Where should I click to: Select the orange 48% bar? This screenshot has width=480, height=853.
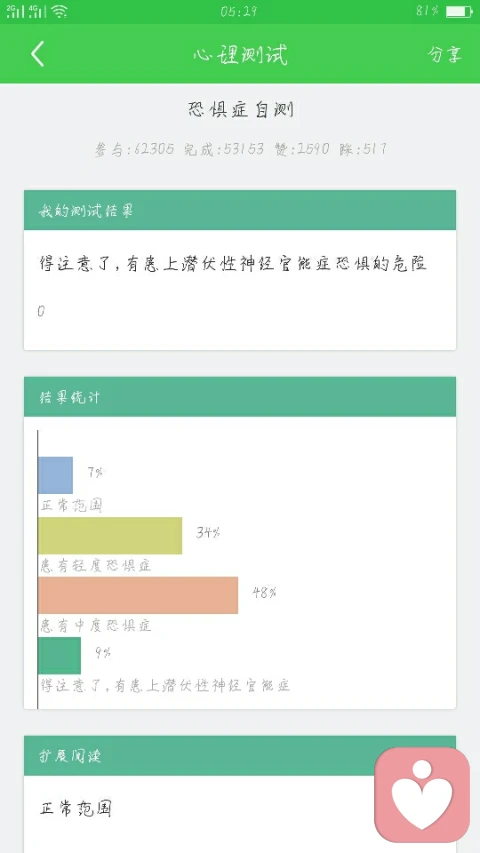138,595
